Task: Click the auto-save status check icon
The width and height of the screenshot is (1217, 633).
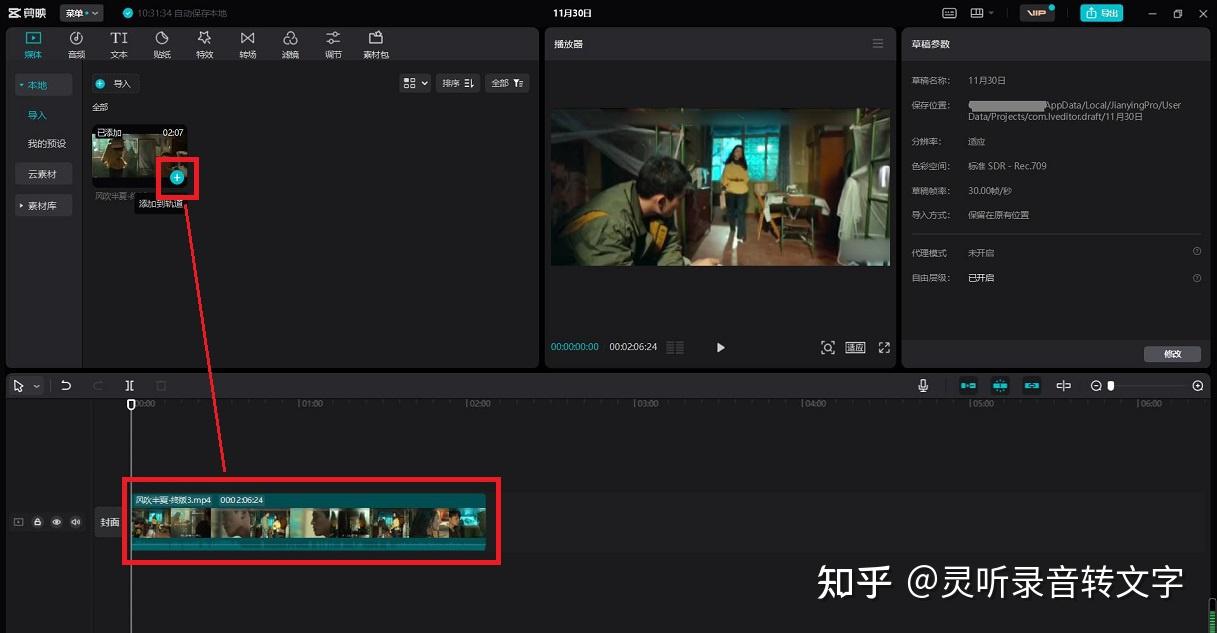Action: click(128, 13)
